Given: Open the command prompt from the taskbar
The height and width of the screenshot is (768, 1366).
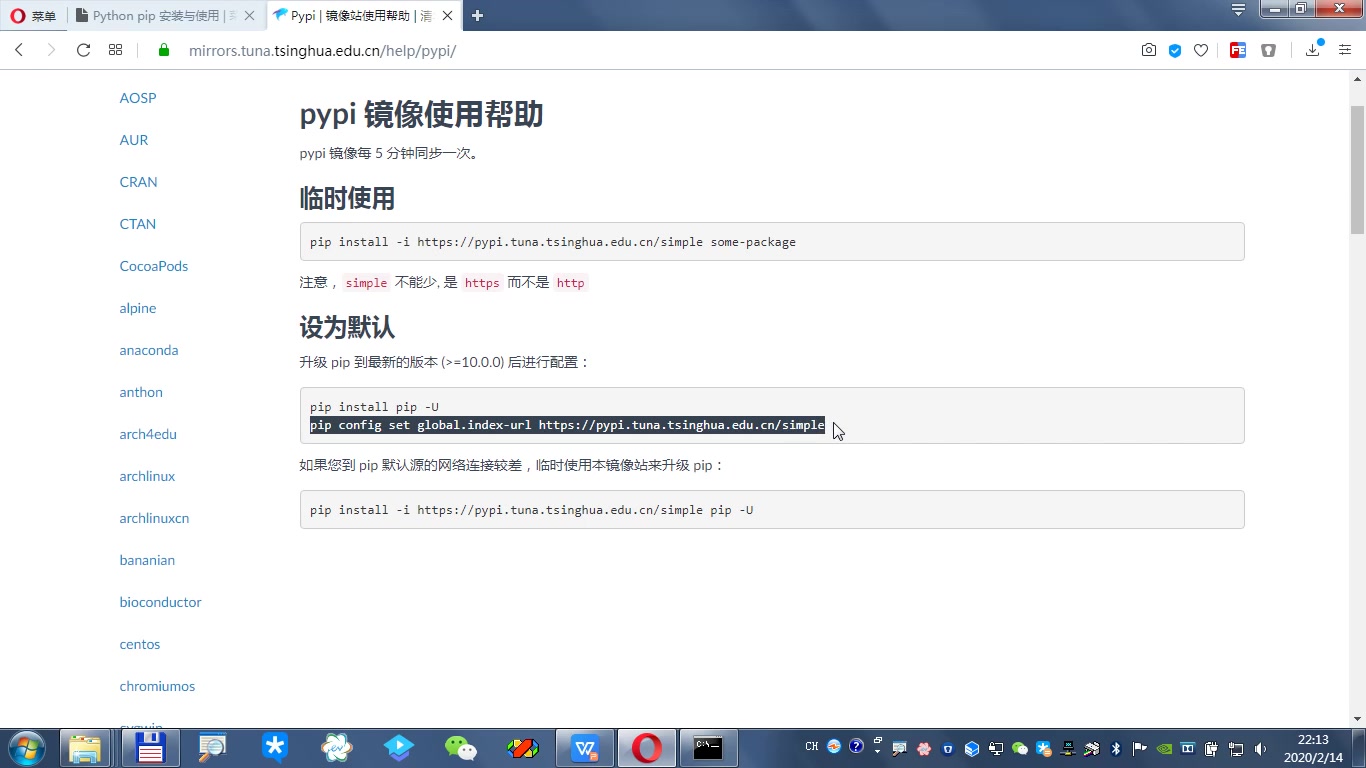Looking at the screenshot, I should point(708,747).
